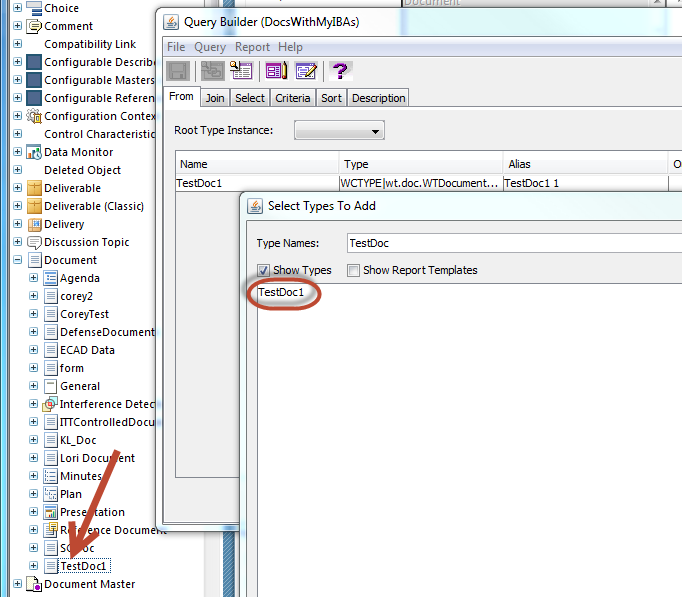Click the TestDoc1 1 alias cell
682x597 pixels.
point(585,183)
